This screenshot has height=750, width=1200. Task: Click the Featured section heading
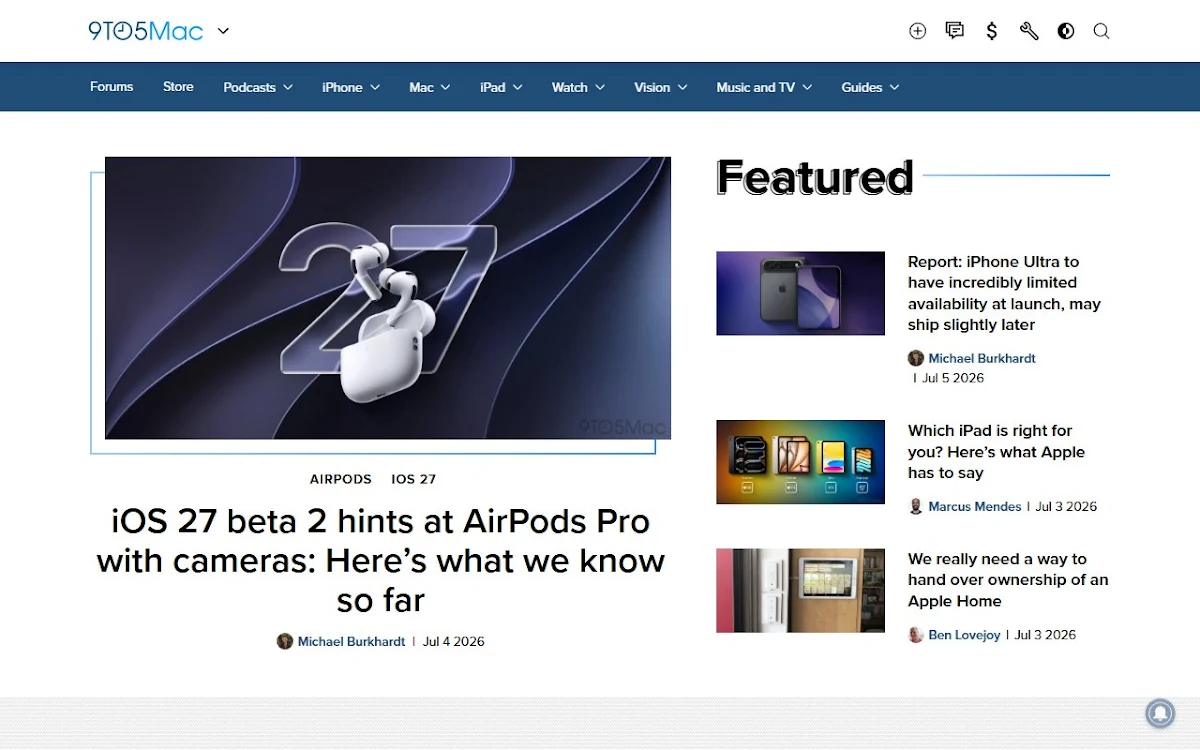815,177
